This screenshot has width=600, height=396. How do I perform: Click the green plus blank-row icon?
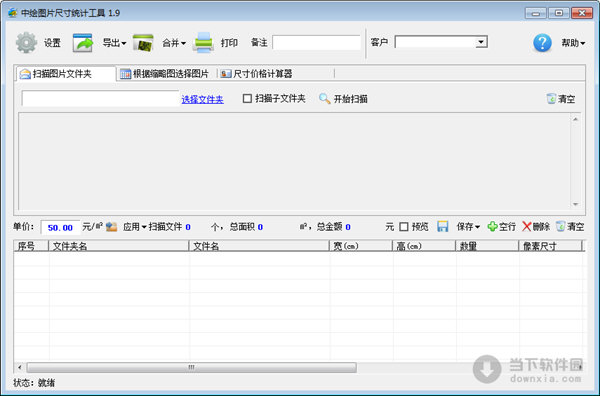click(492, 227)
